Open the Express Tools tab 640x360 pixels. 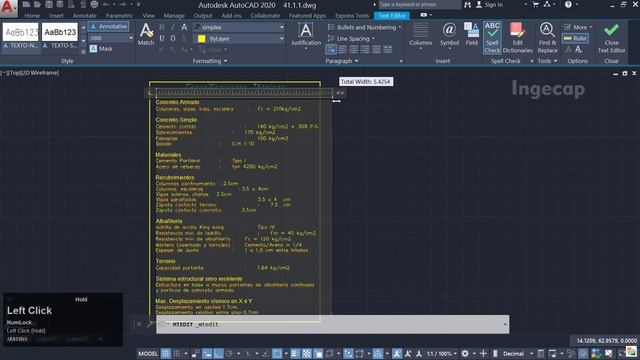352,16
